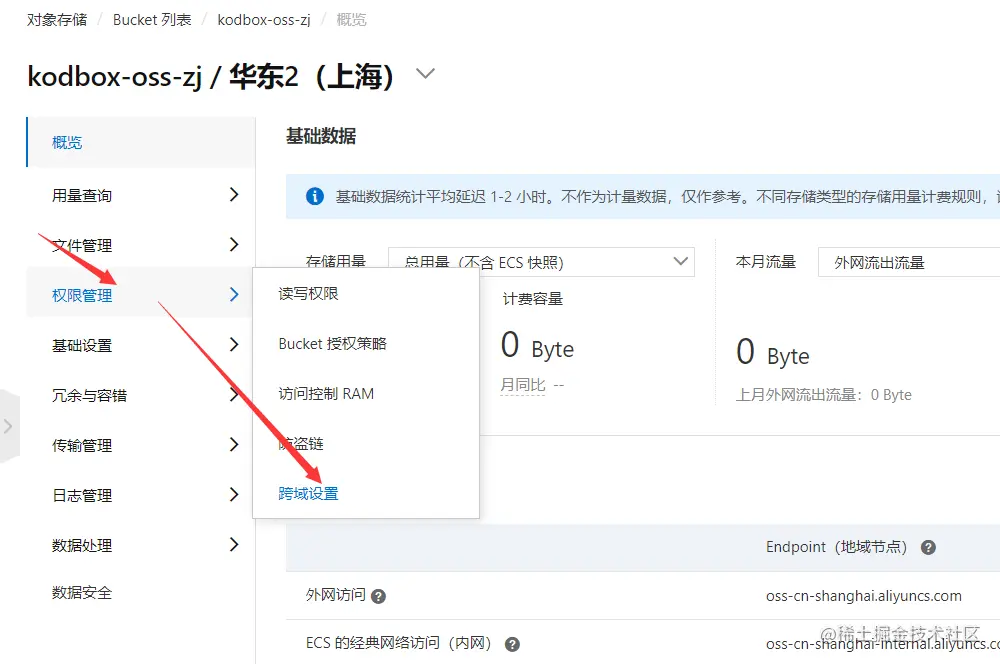The height and width of the screenshot is (664, 1000).
Task: Expand the bucket switcher chevron next to 上海
Action: tap(425, 73)
